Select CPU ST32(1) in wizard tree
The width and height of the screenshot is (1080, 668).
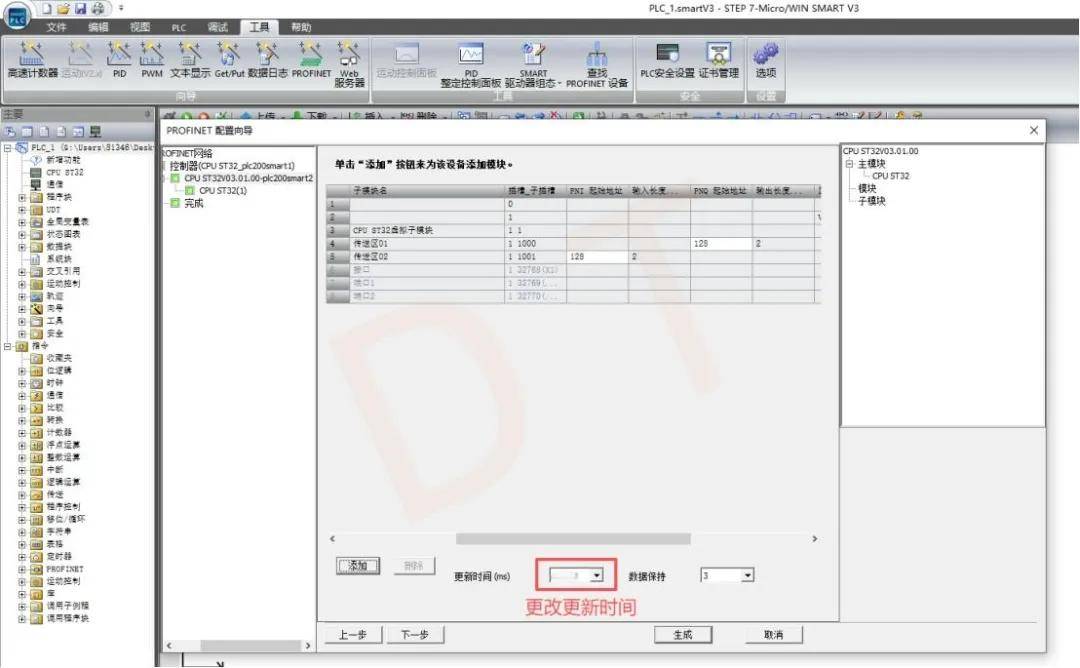[222, 191]
